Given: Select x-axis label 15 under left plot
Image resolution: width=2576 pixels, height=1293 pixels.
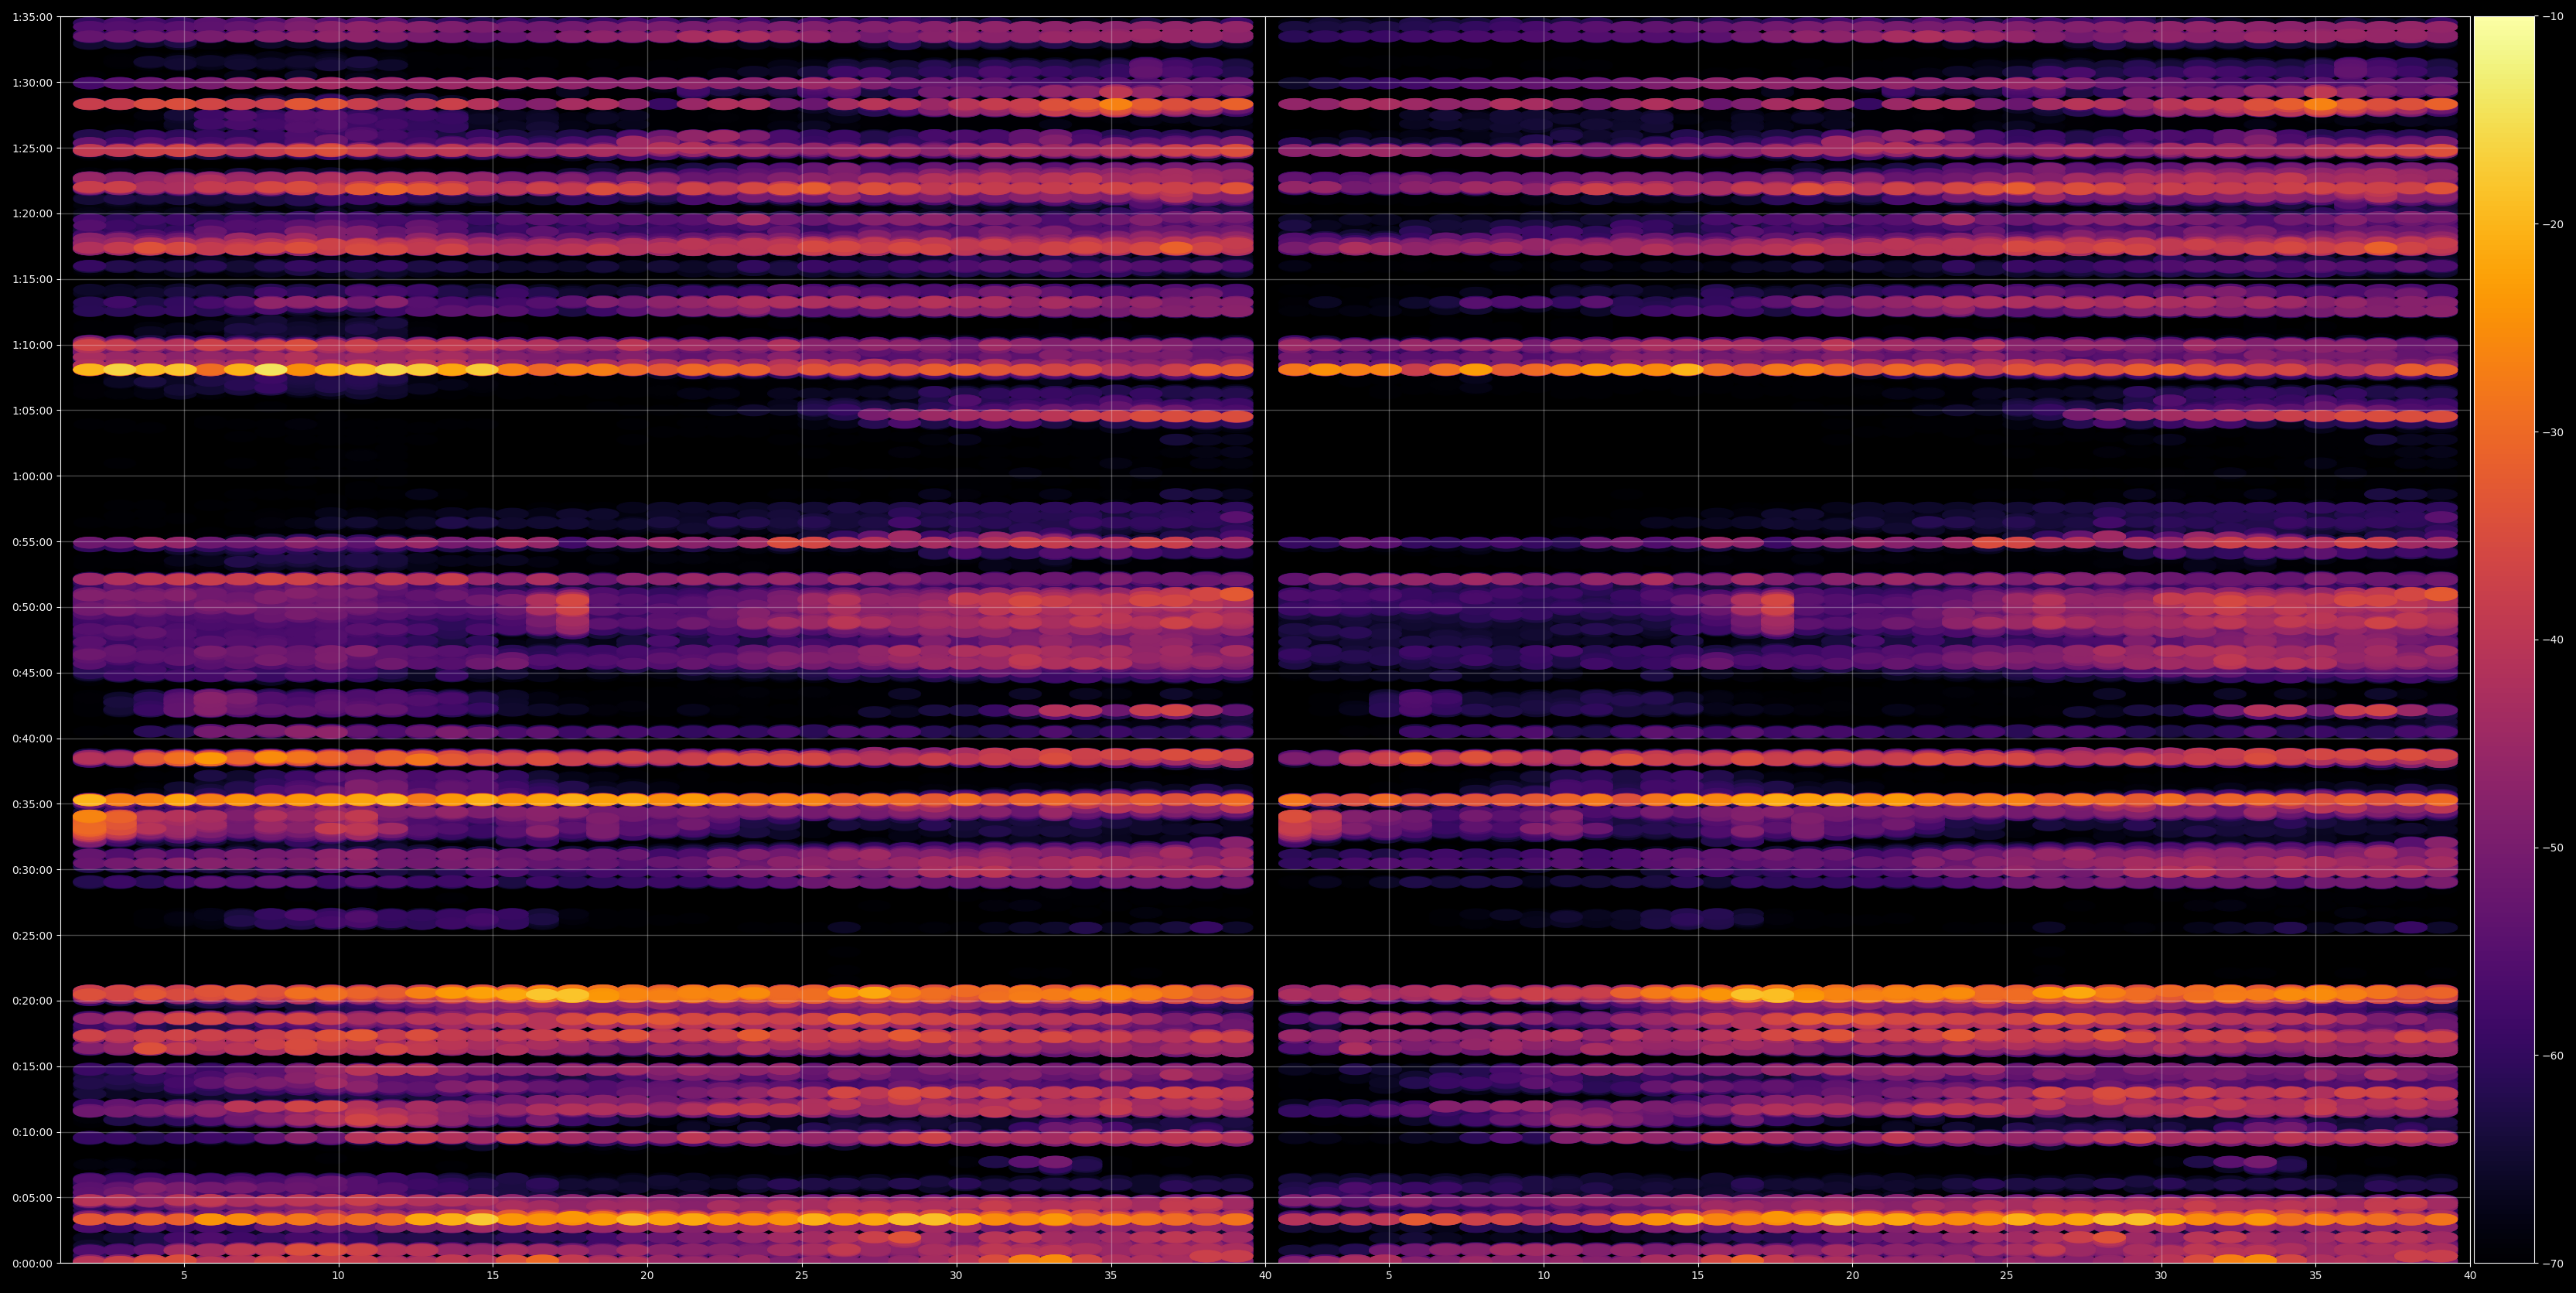Looking at the screenshot, I should [x=493, y=1276].
